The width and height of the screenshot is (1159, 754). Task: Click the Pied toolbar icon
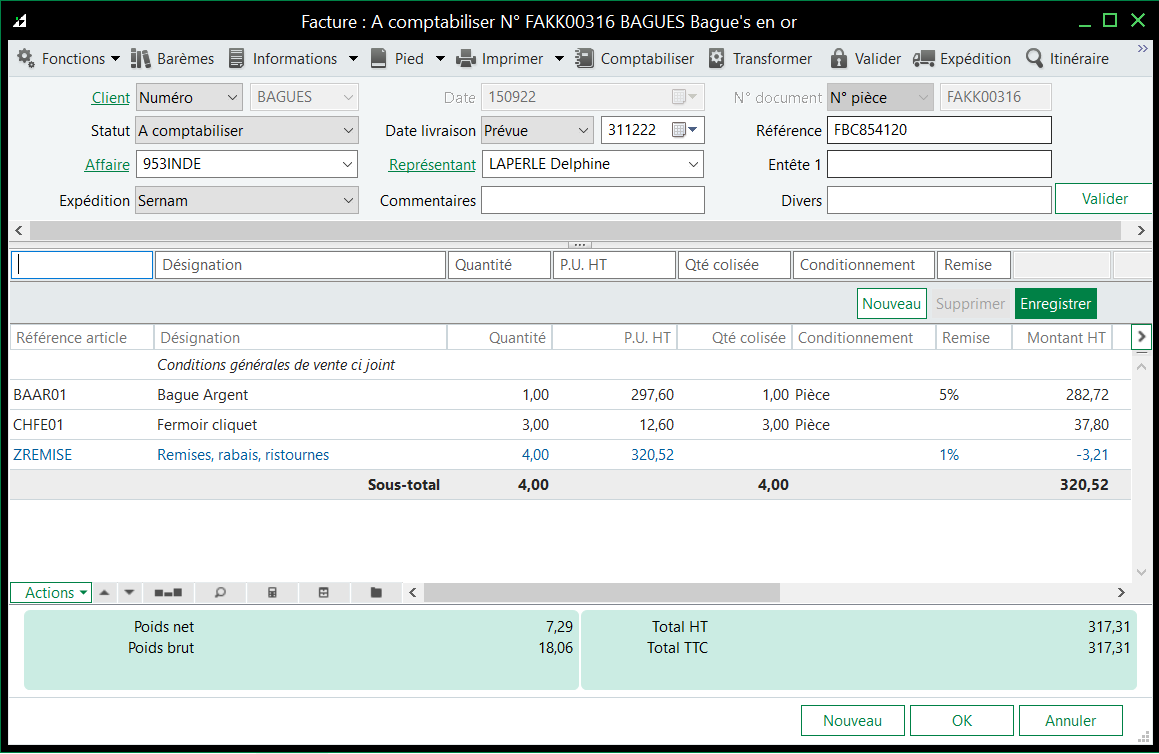point(378,58)
